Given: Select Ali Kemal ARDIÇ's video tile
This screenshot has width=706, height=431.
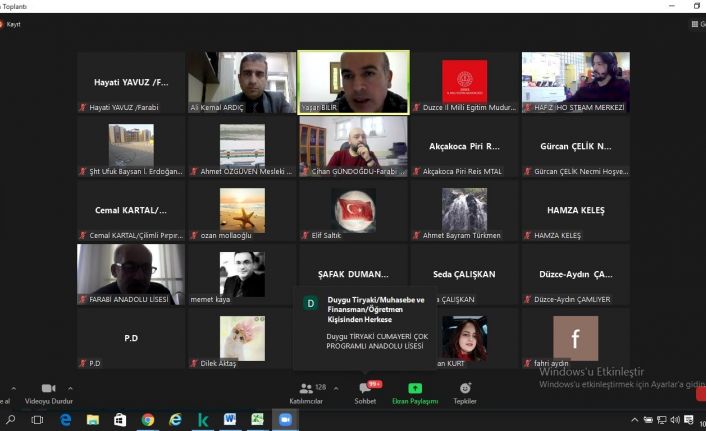Looking at the screenshot, I should point(242,82).
